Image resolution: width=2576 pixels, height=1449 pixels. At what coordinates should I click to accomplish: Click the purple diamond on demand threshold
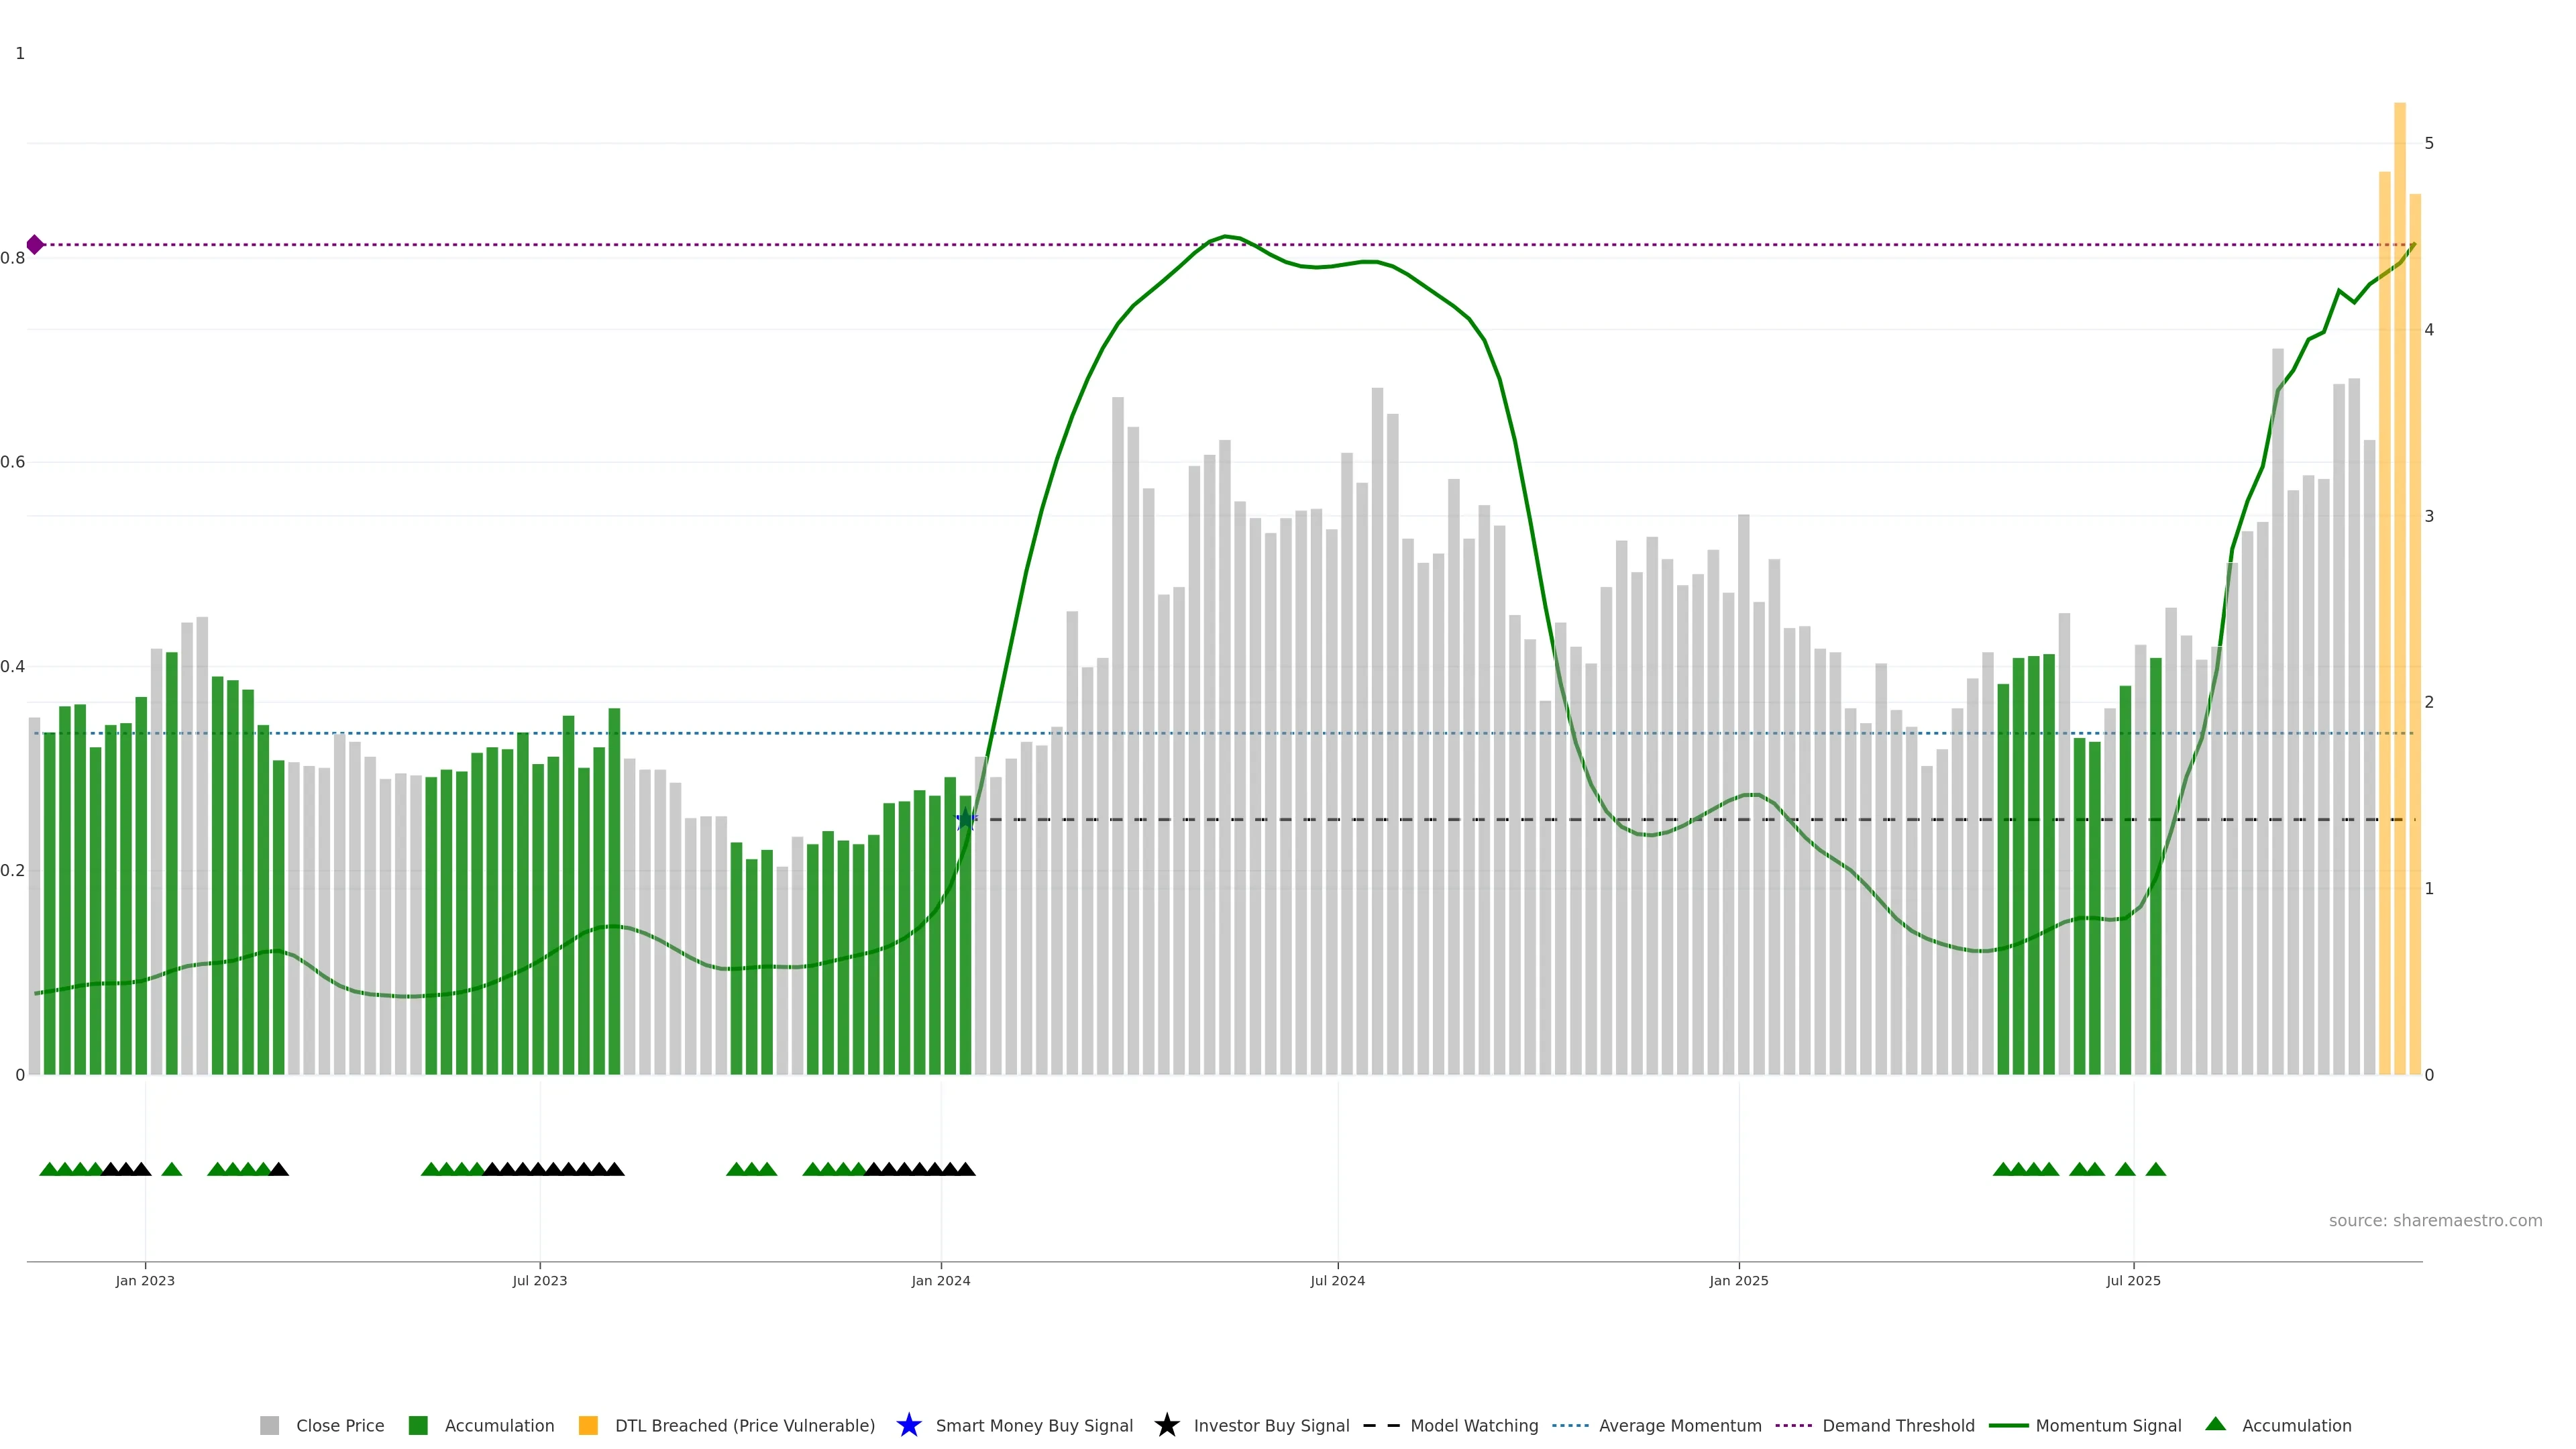click(35, 245)
